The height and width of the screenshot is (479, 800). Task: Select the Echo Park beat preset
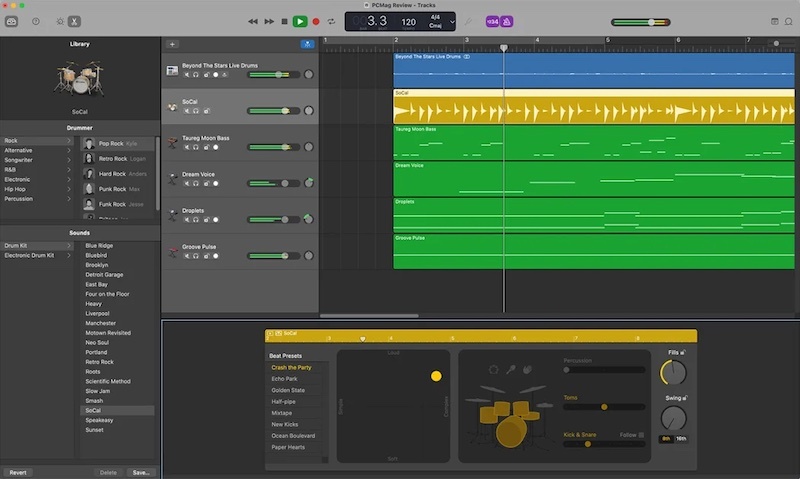(x=284, y=379)
